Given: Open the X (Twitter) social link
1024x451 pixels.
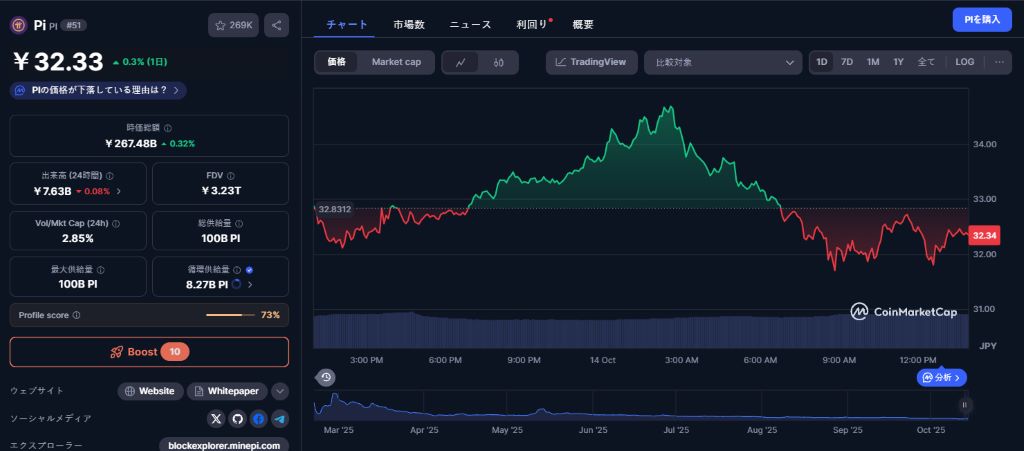Looking at the screenshot, I should (x=216, y=419).
